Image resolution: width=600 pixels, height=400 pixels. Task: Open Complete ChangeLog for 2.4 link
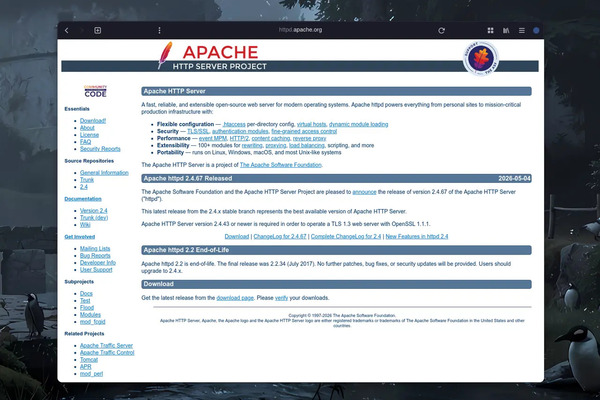point(346,236)
